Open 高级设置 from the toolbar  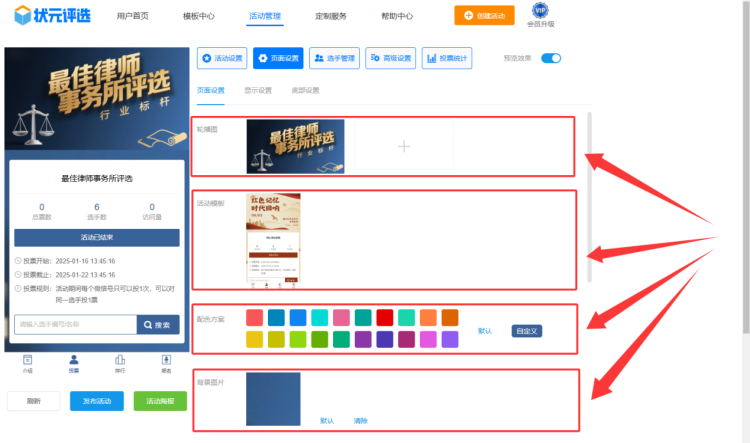point(390,58)
